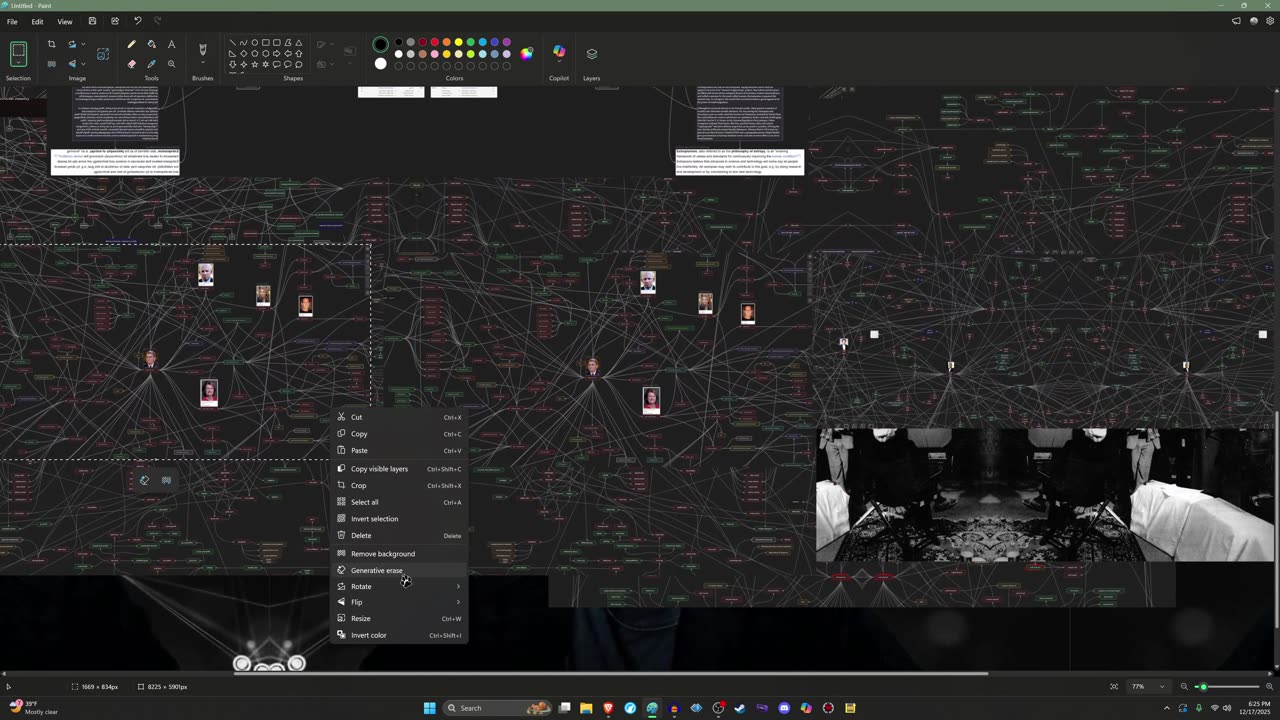Choose Remove background in context menu

tap(399, 554)
